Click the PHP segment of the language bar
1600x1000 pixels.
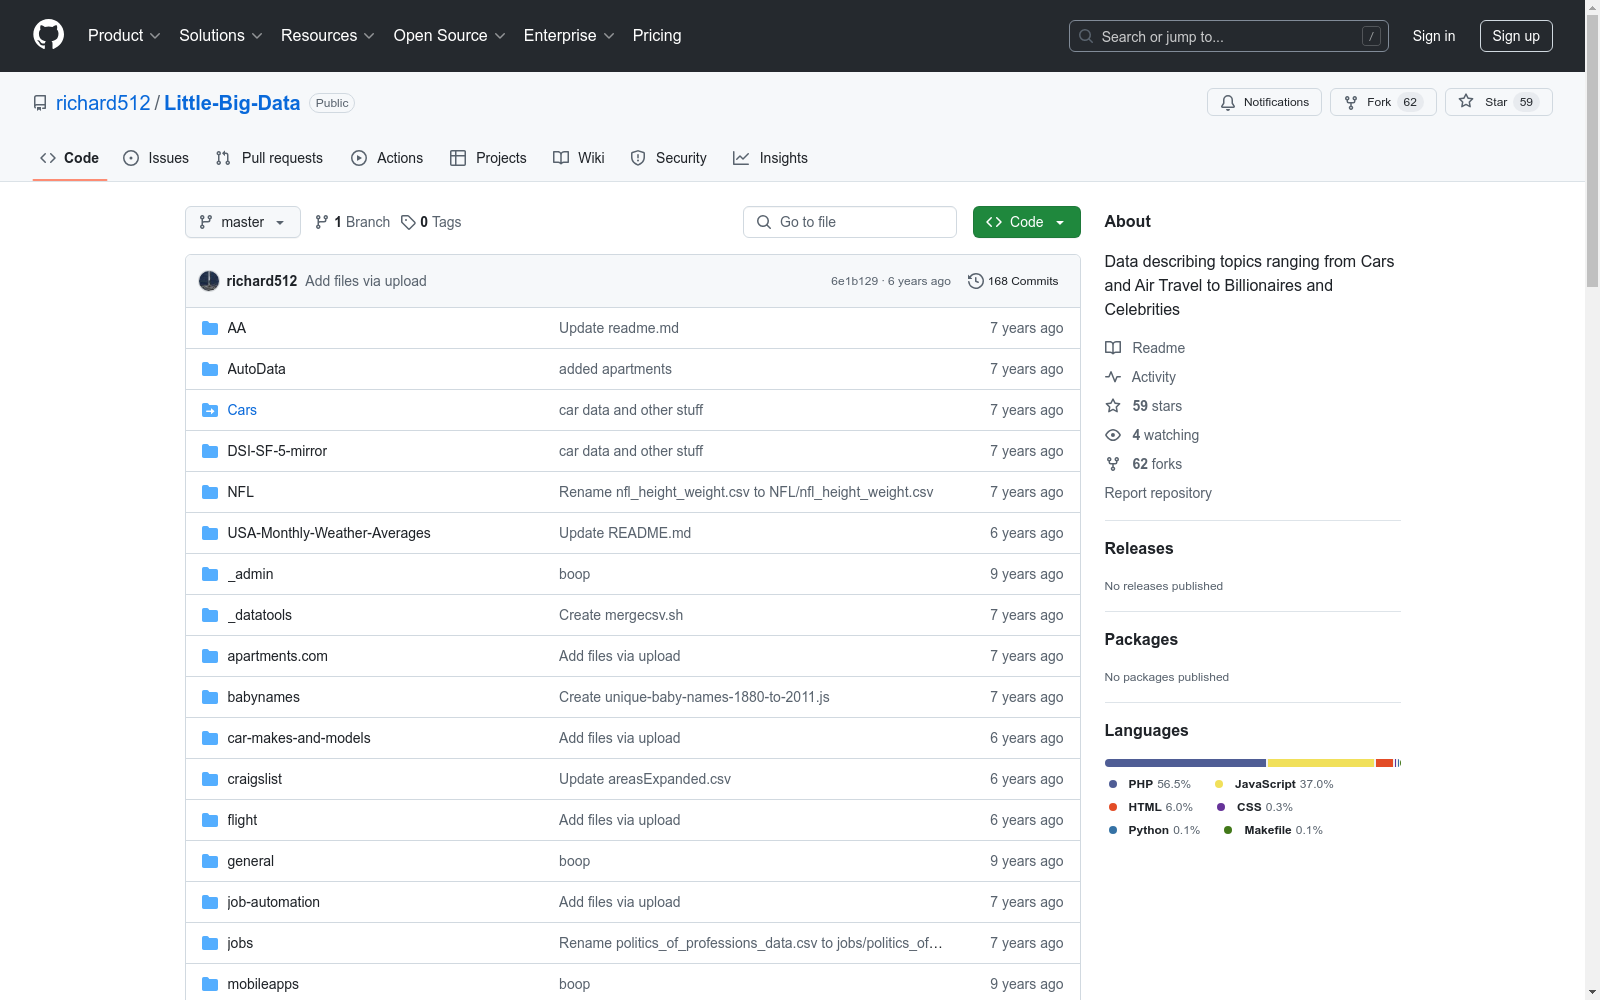[x=1185, y=763]
